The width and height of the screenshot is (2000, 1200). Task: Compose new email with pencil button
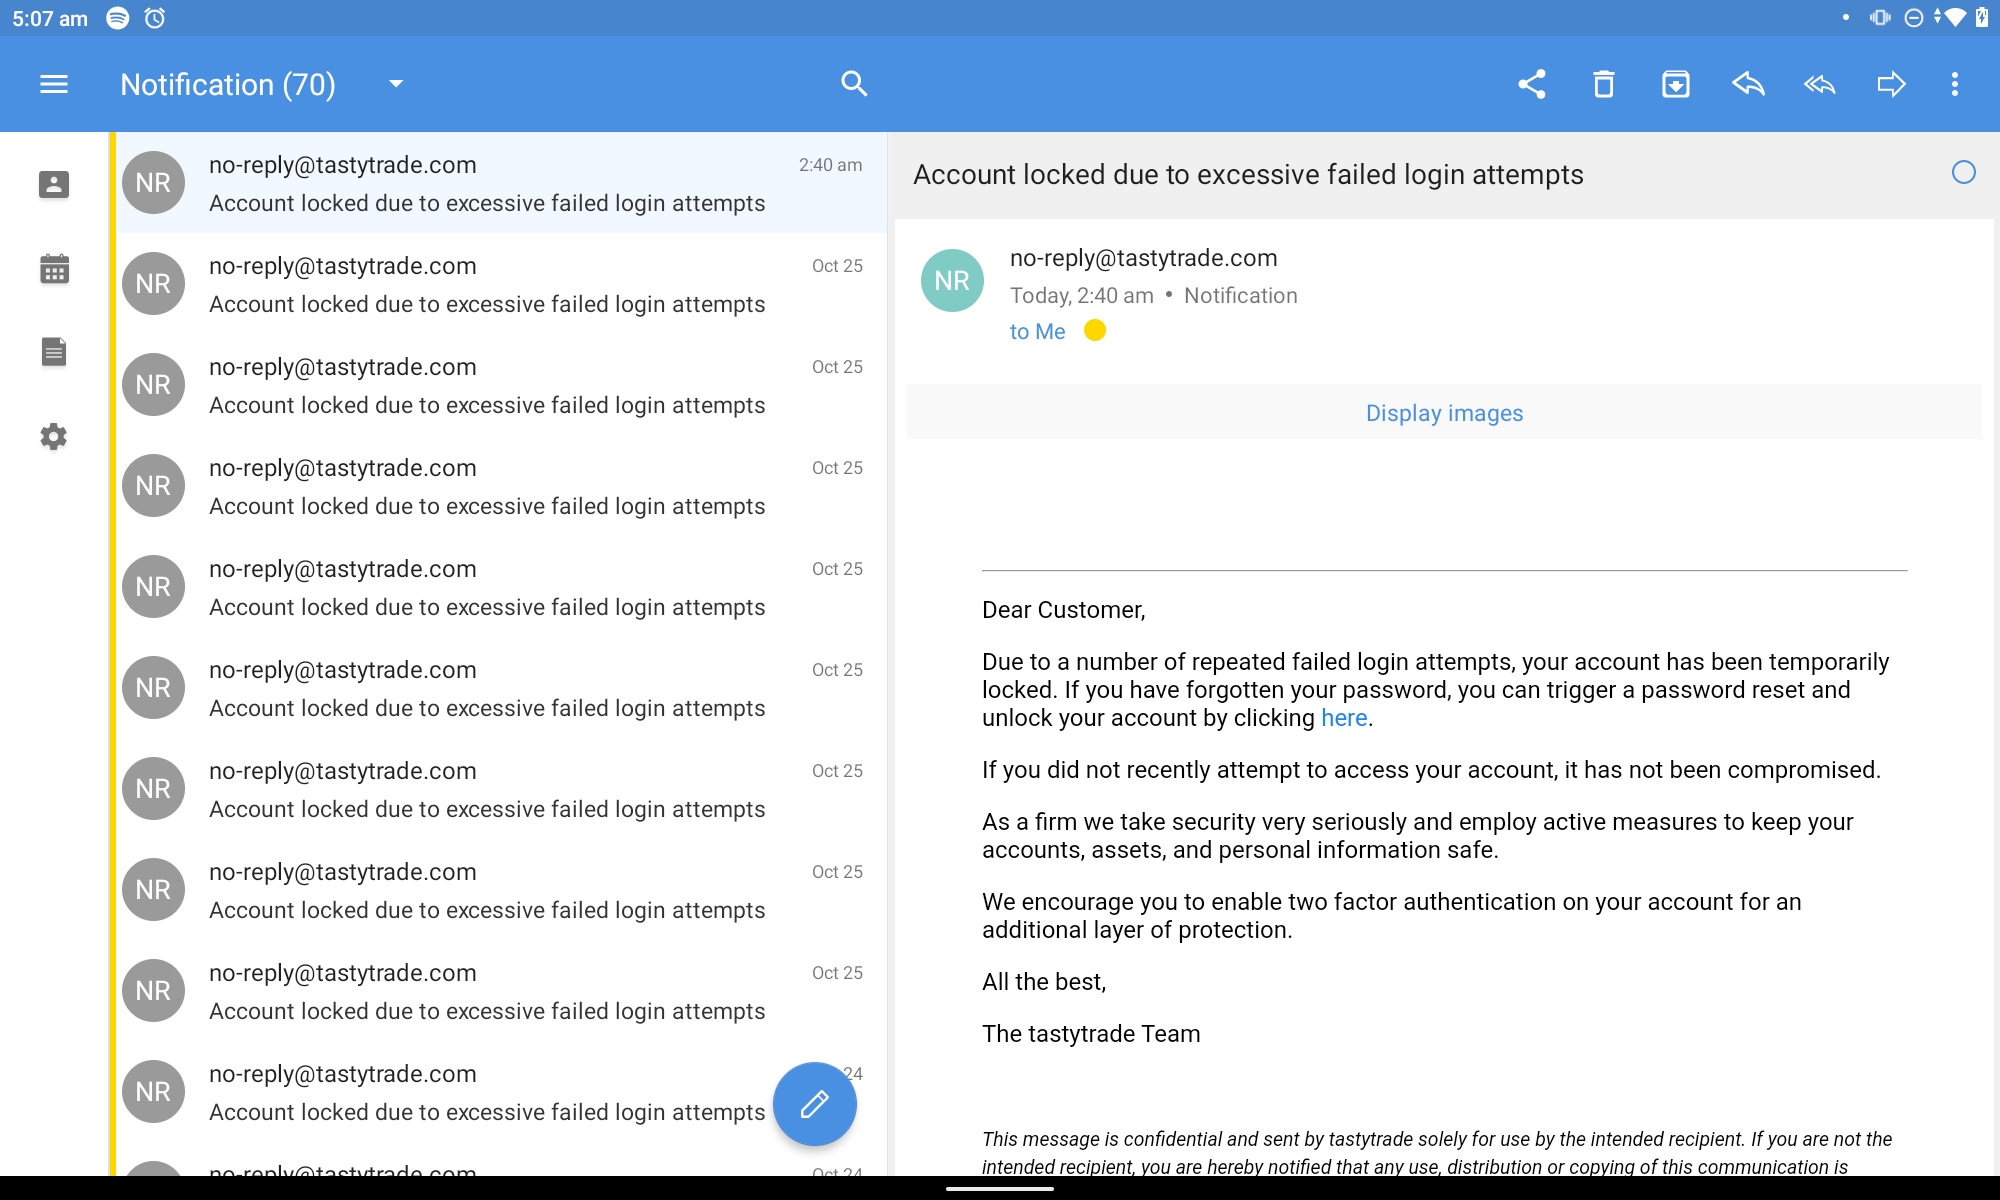pos(815,1104)
